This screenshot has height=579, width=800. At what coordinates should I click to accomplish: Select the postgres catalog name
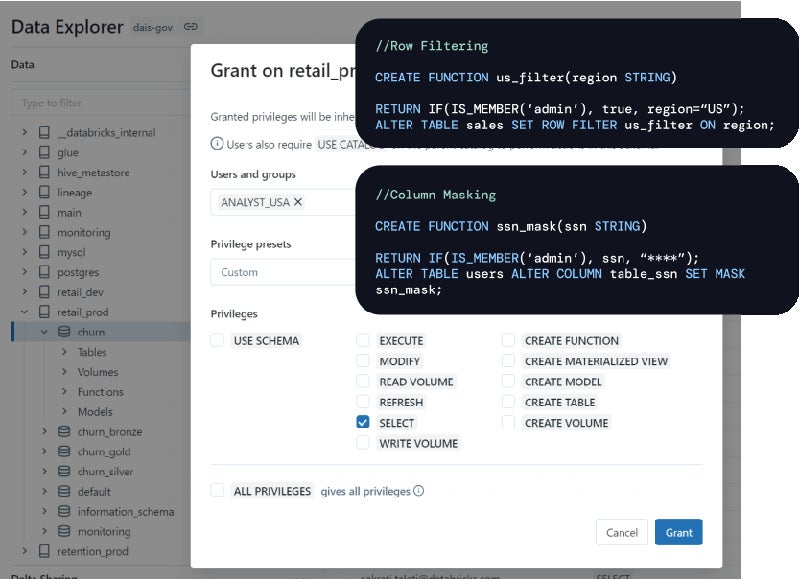(78, 272)
